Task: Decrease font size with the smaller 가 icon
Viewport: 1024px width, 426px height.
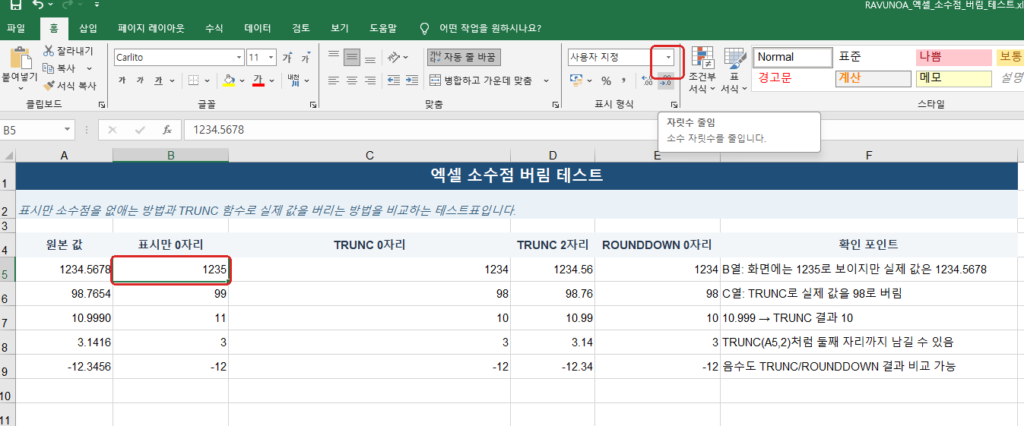Action: point(304,57)
